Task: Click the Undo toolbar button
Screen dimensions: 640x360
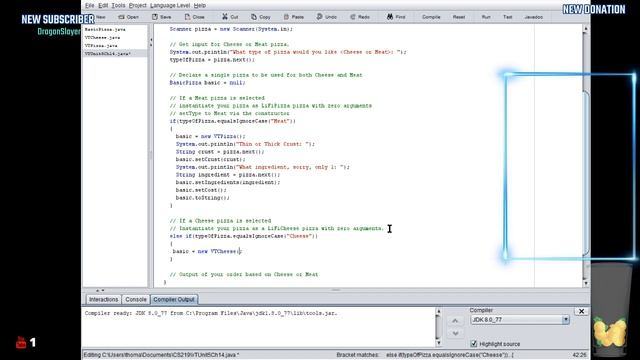Action: coord(327,17)
